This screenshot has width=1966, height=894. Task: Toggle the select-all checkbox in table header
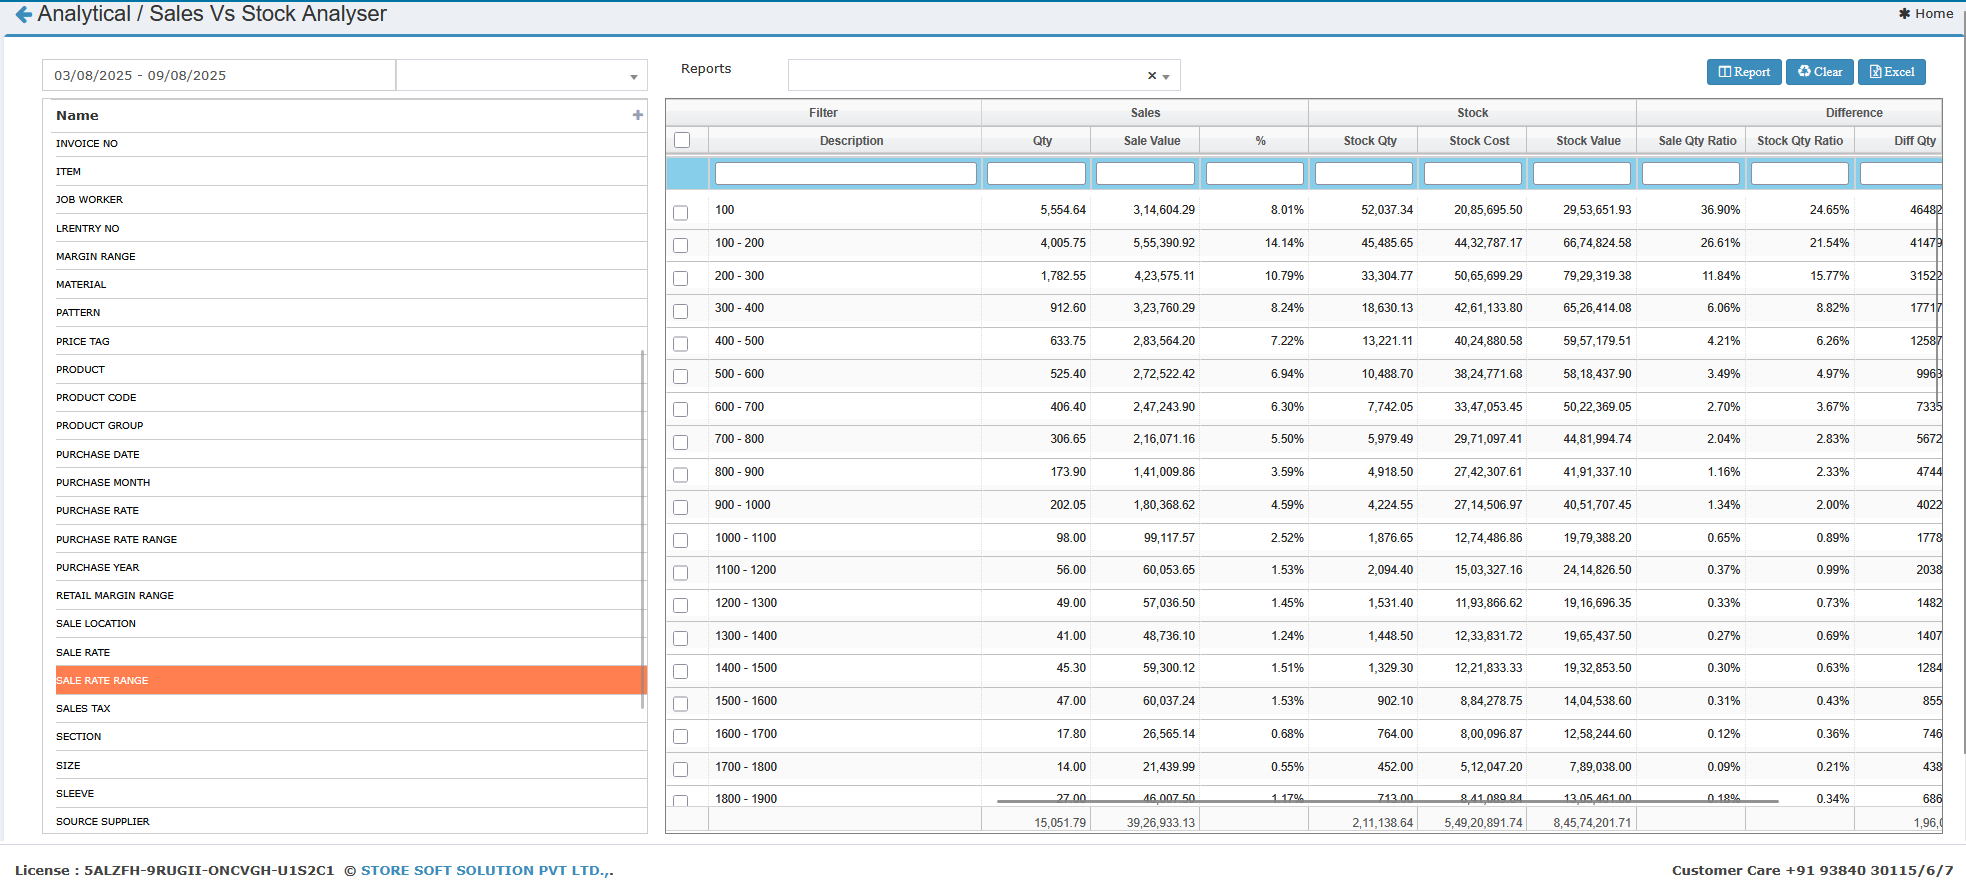point(682,141)
